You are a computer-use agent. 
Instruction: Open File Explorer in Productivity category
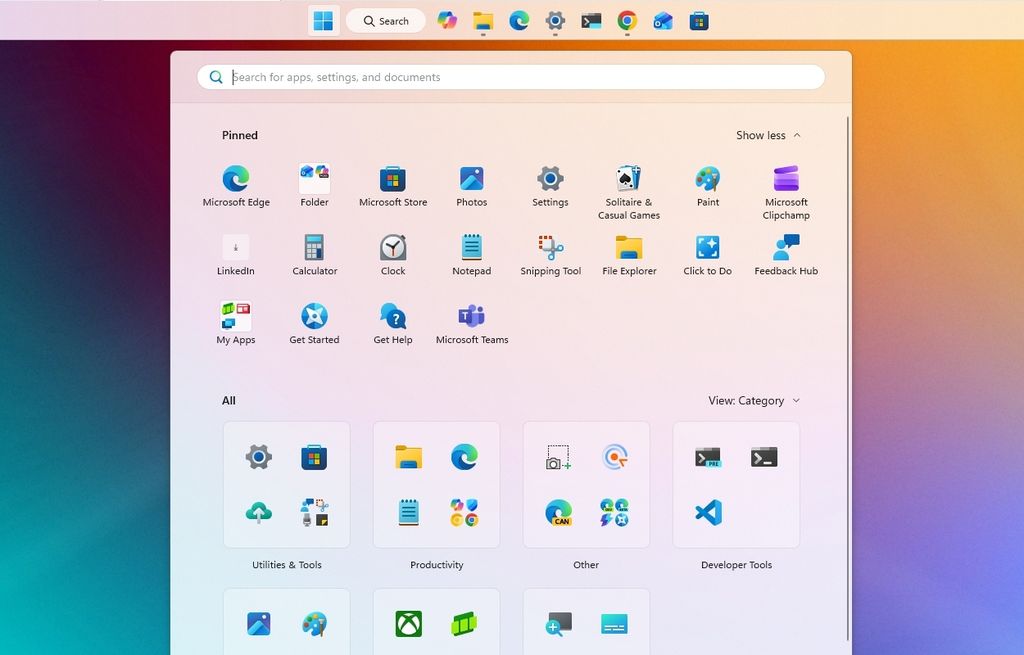[x=409, y=457]
